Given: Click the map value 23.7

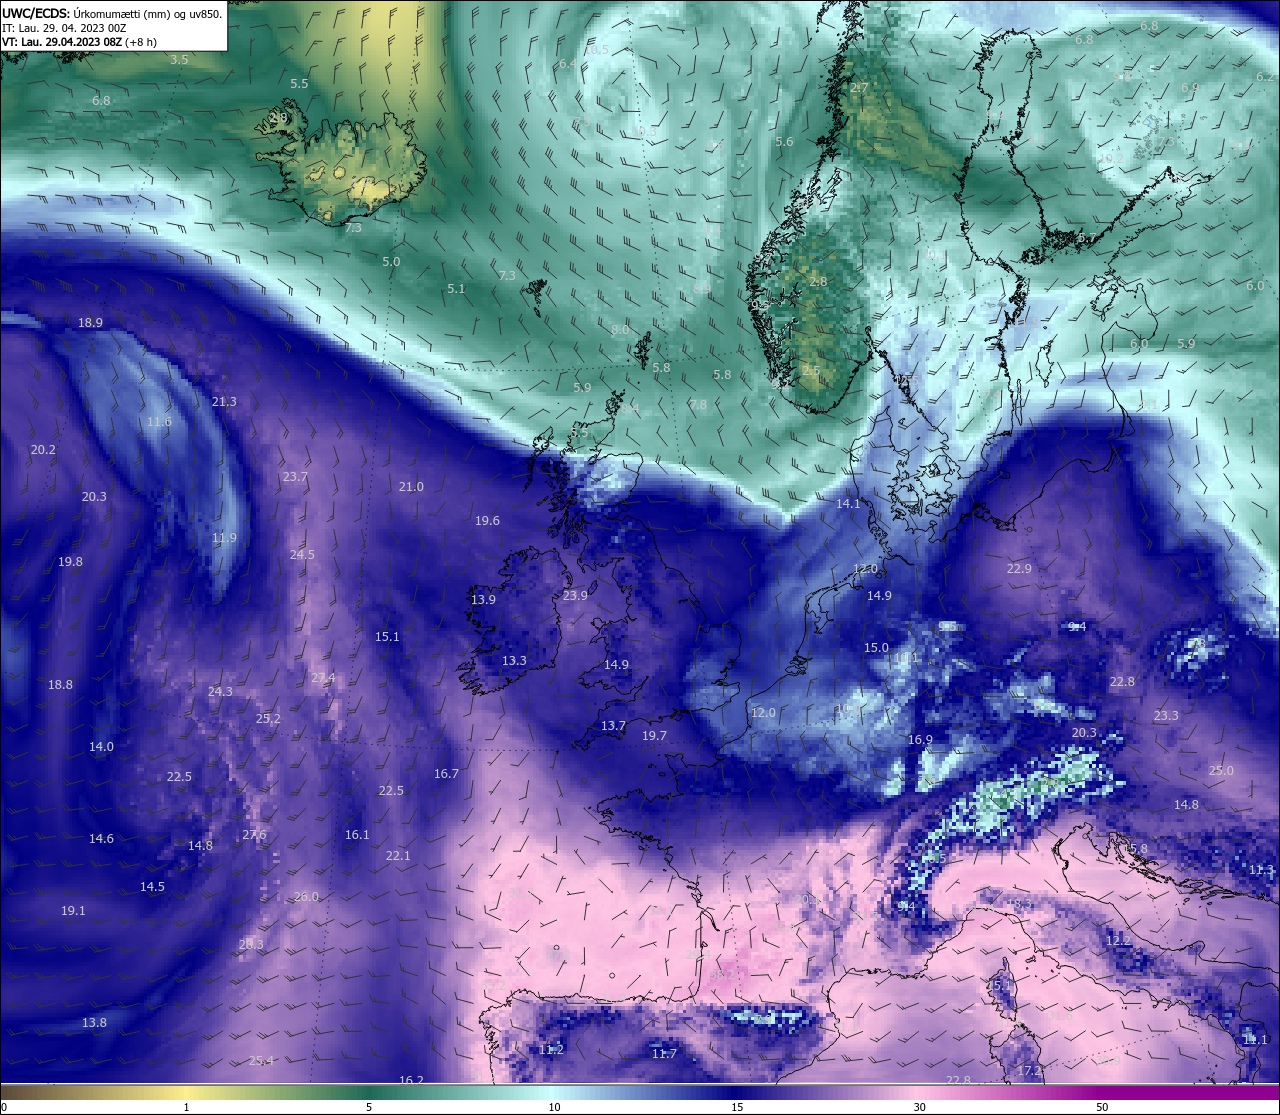Looking at the screenshot, I should pos(295,477).
